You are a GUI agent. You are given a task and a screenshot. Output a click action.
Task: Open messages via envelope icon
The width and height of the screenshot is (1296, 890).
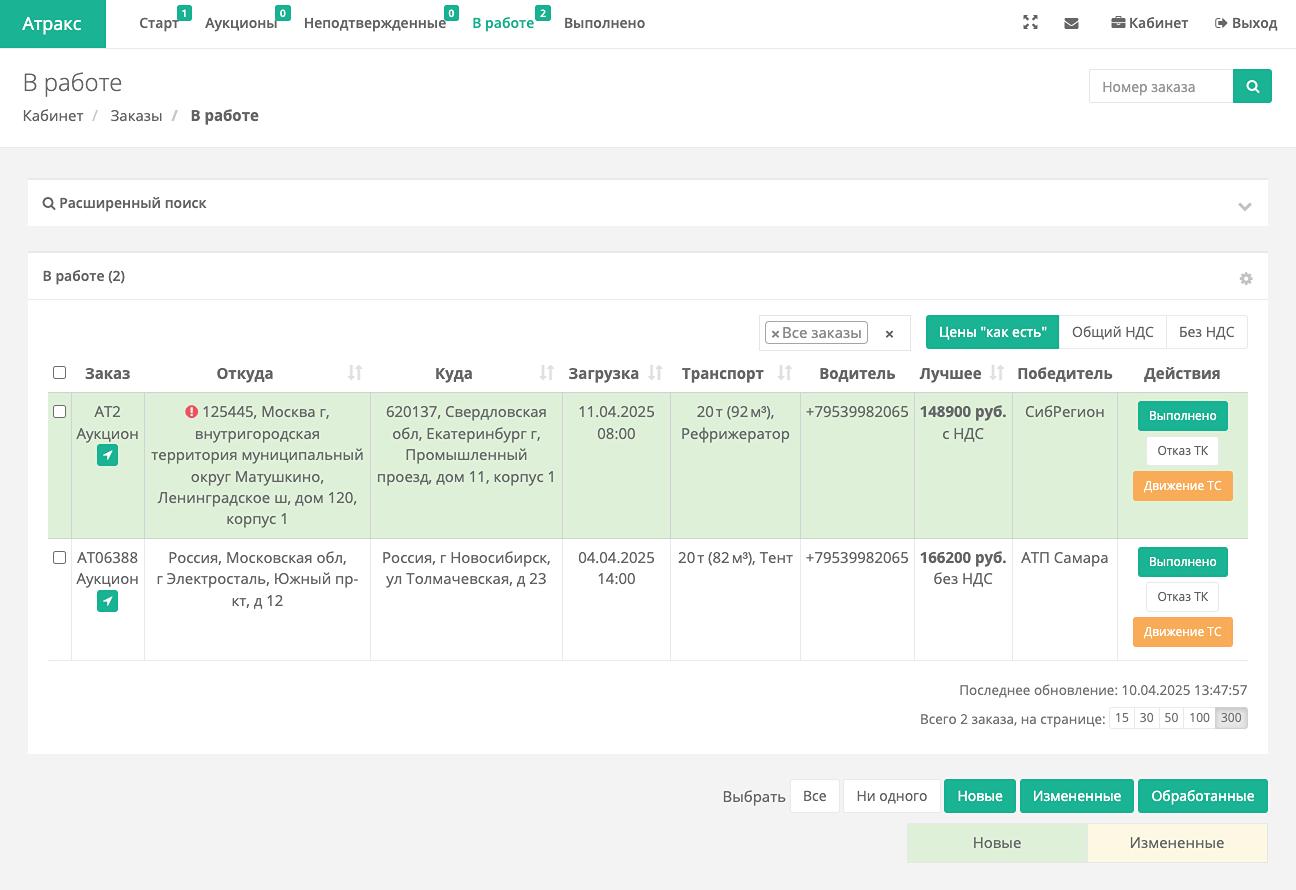pyautogui.click(x=1071, y=23)
